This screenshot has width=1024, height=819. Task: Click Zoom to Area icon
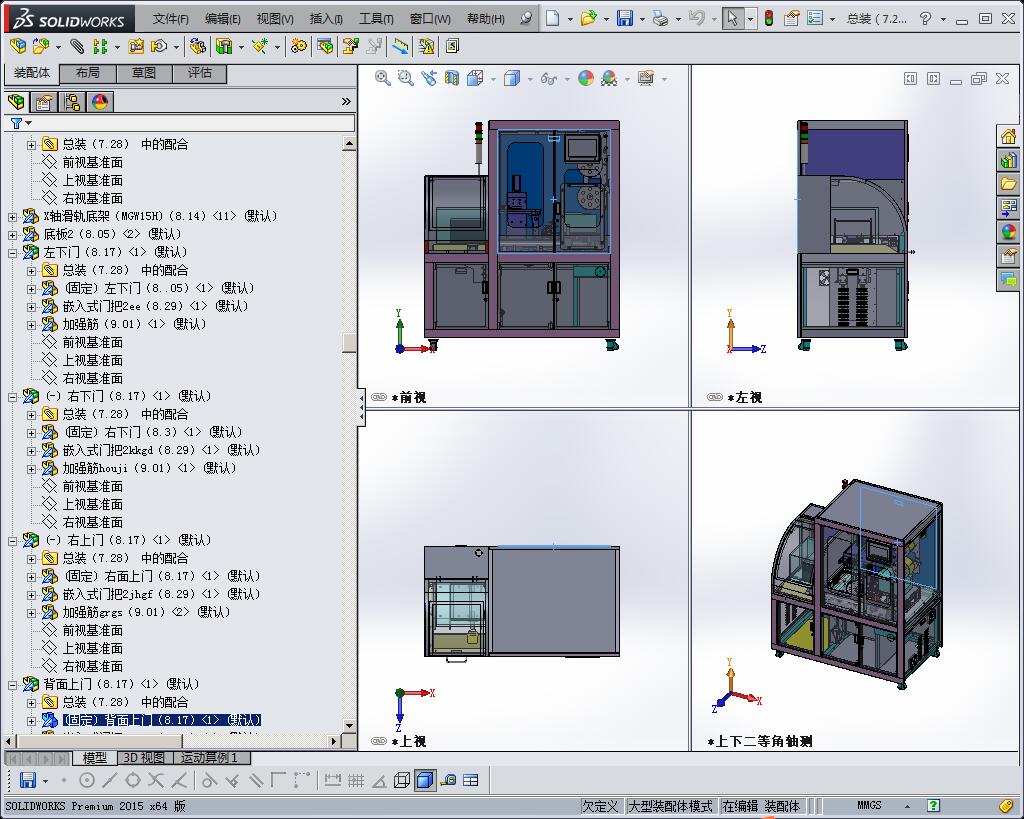click(406, 78)
